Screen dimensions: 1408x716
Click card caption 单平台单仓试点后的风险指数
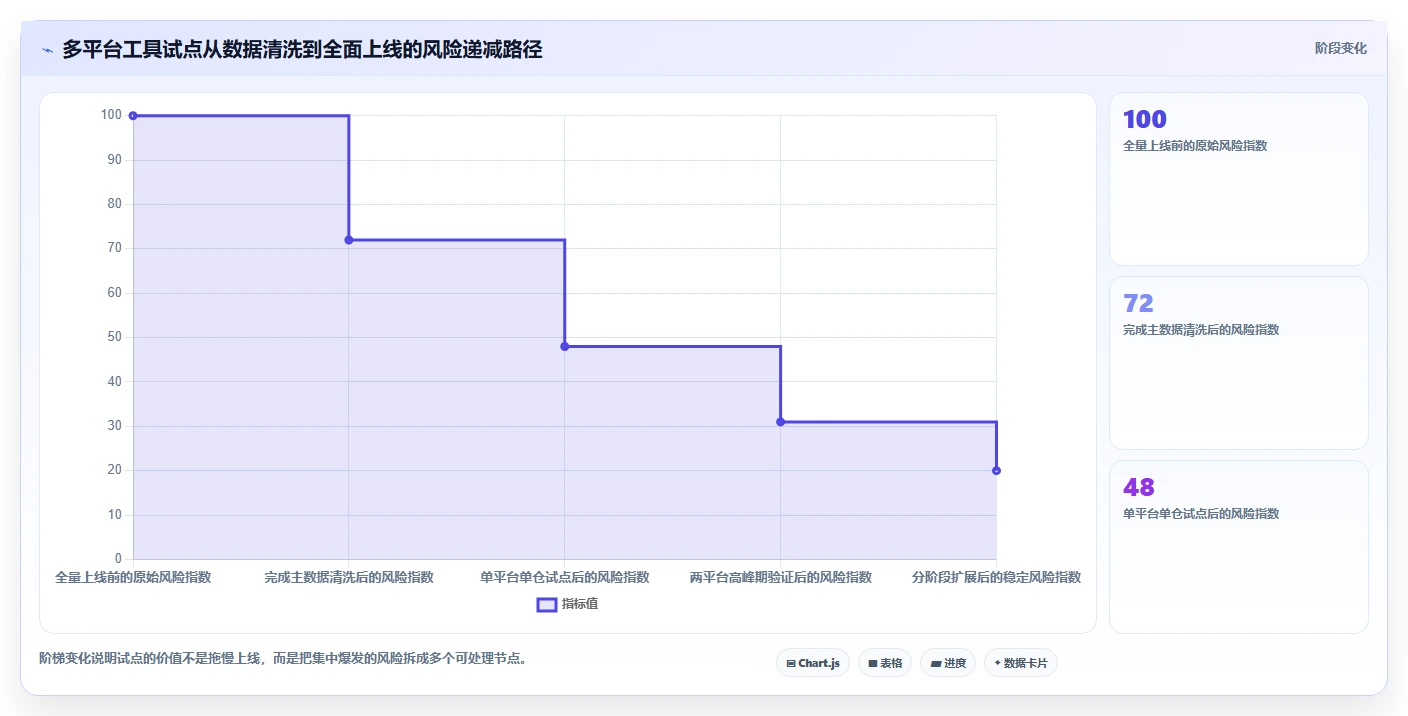(x=1201, y=513)
